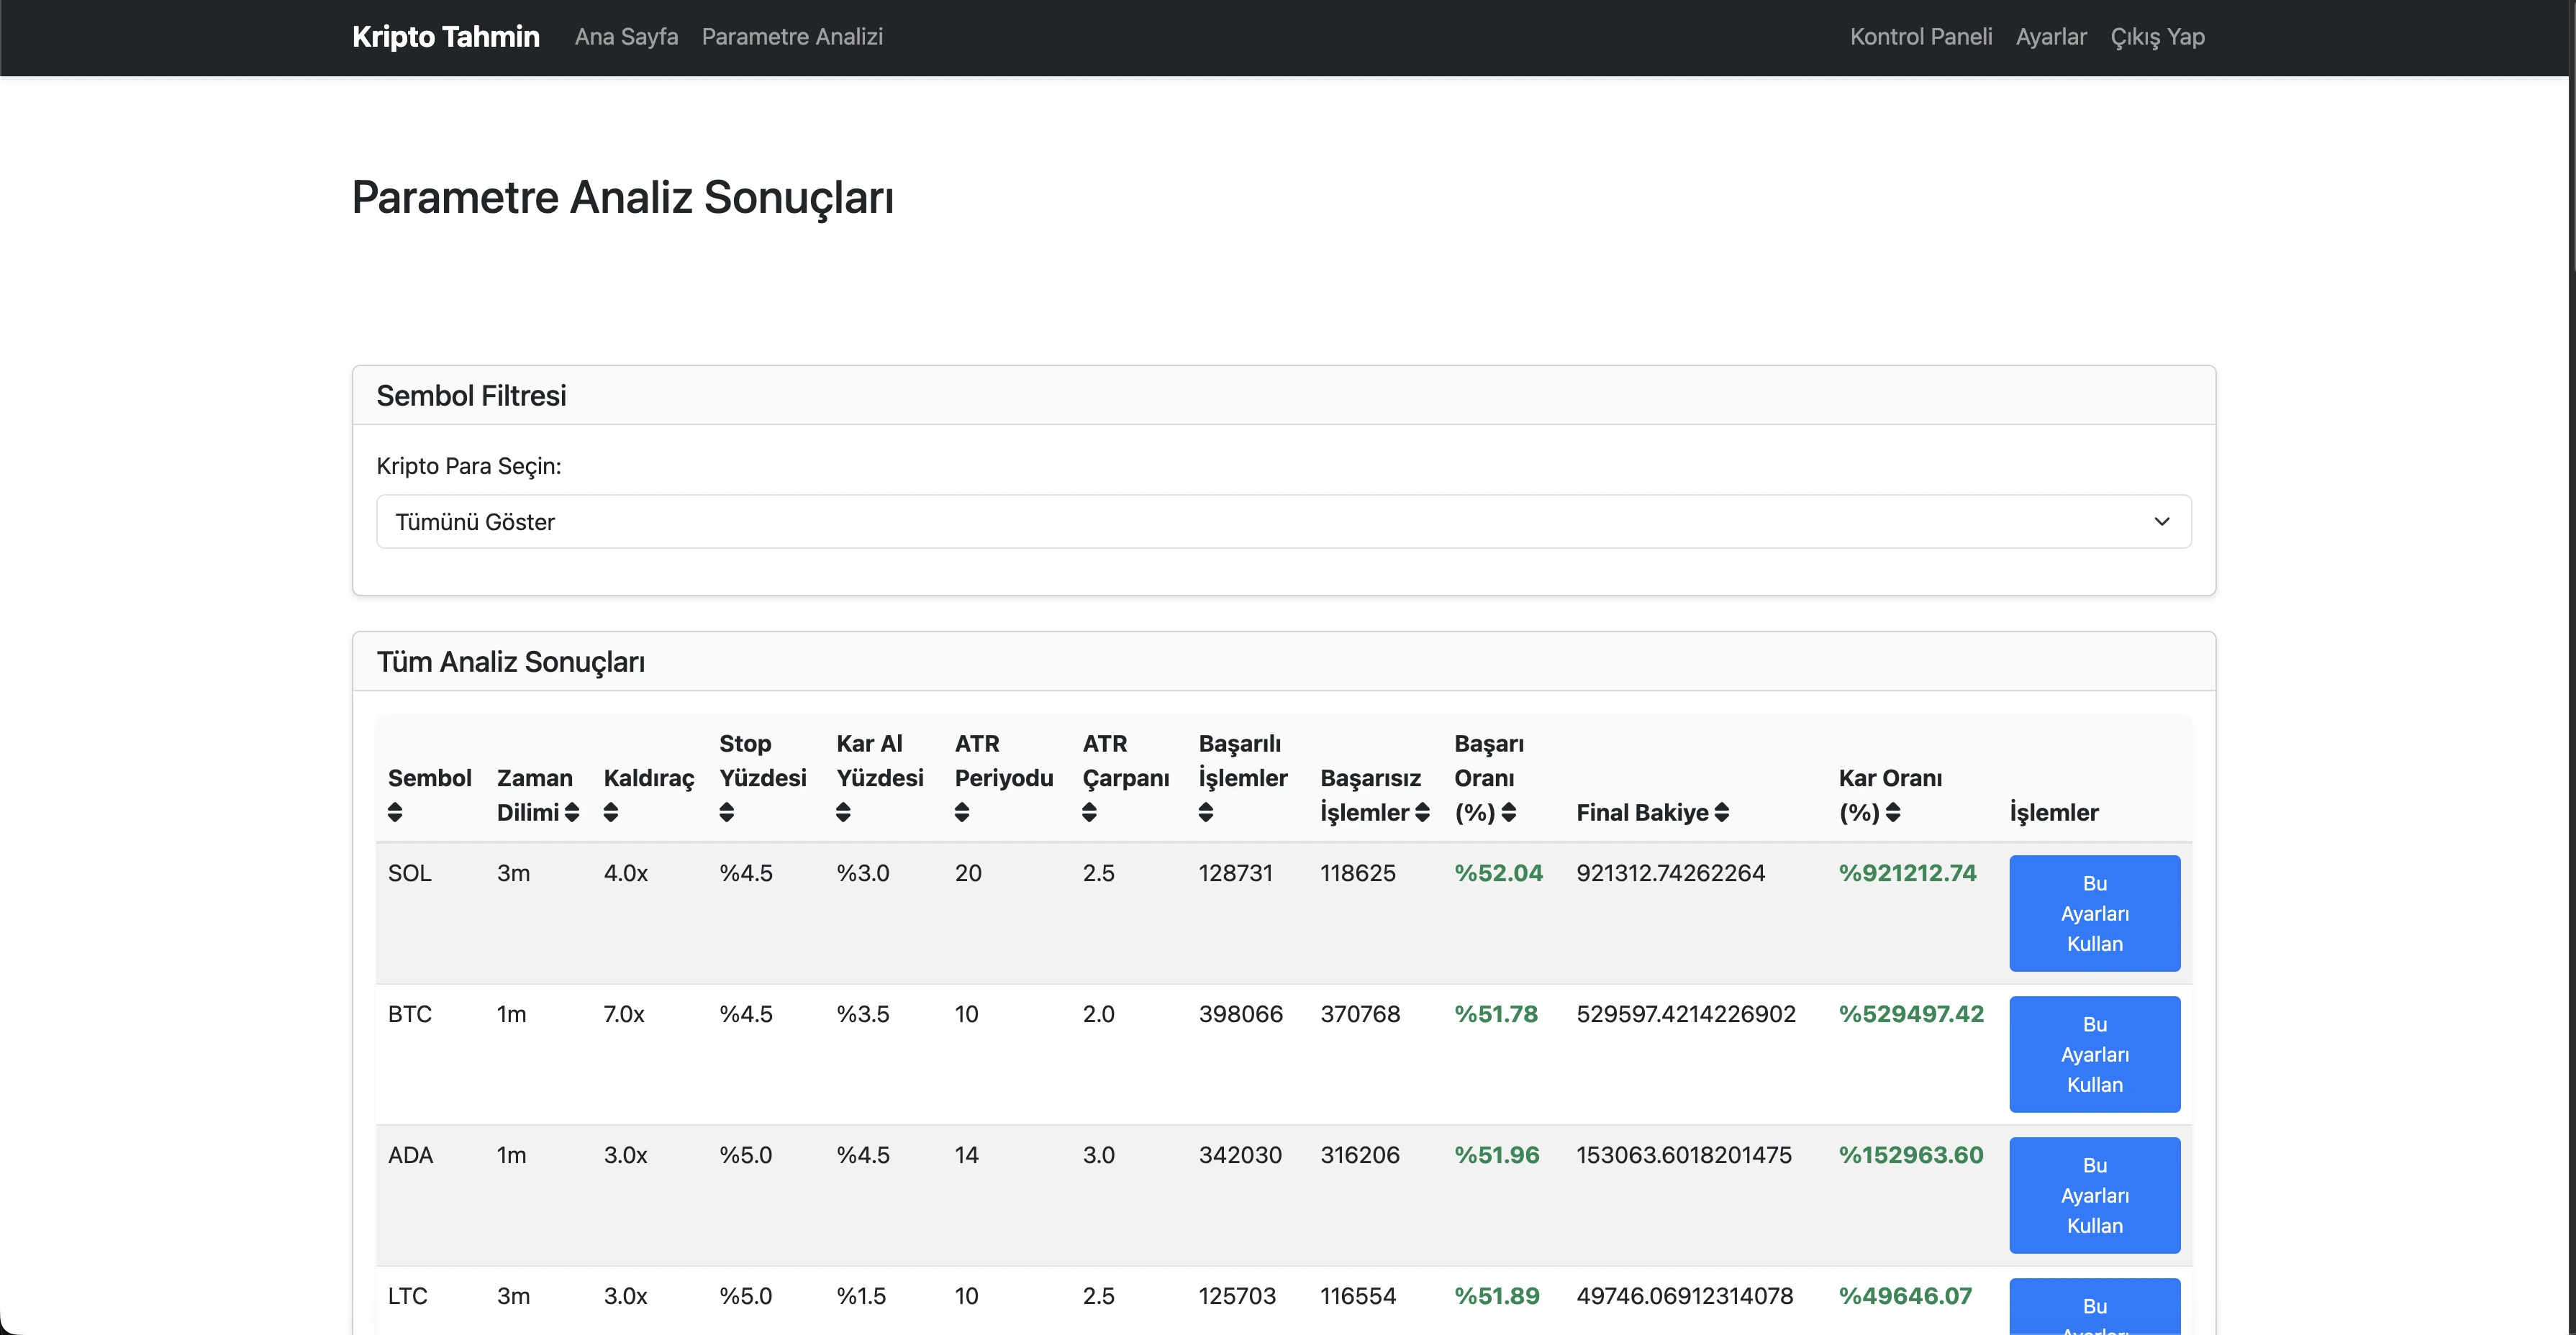Click Stop Yüzdesi sort icon
The image size is (2576, 1335).
pos(727,813)
